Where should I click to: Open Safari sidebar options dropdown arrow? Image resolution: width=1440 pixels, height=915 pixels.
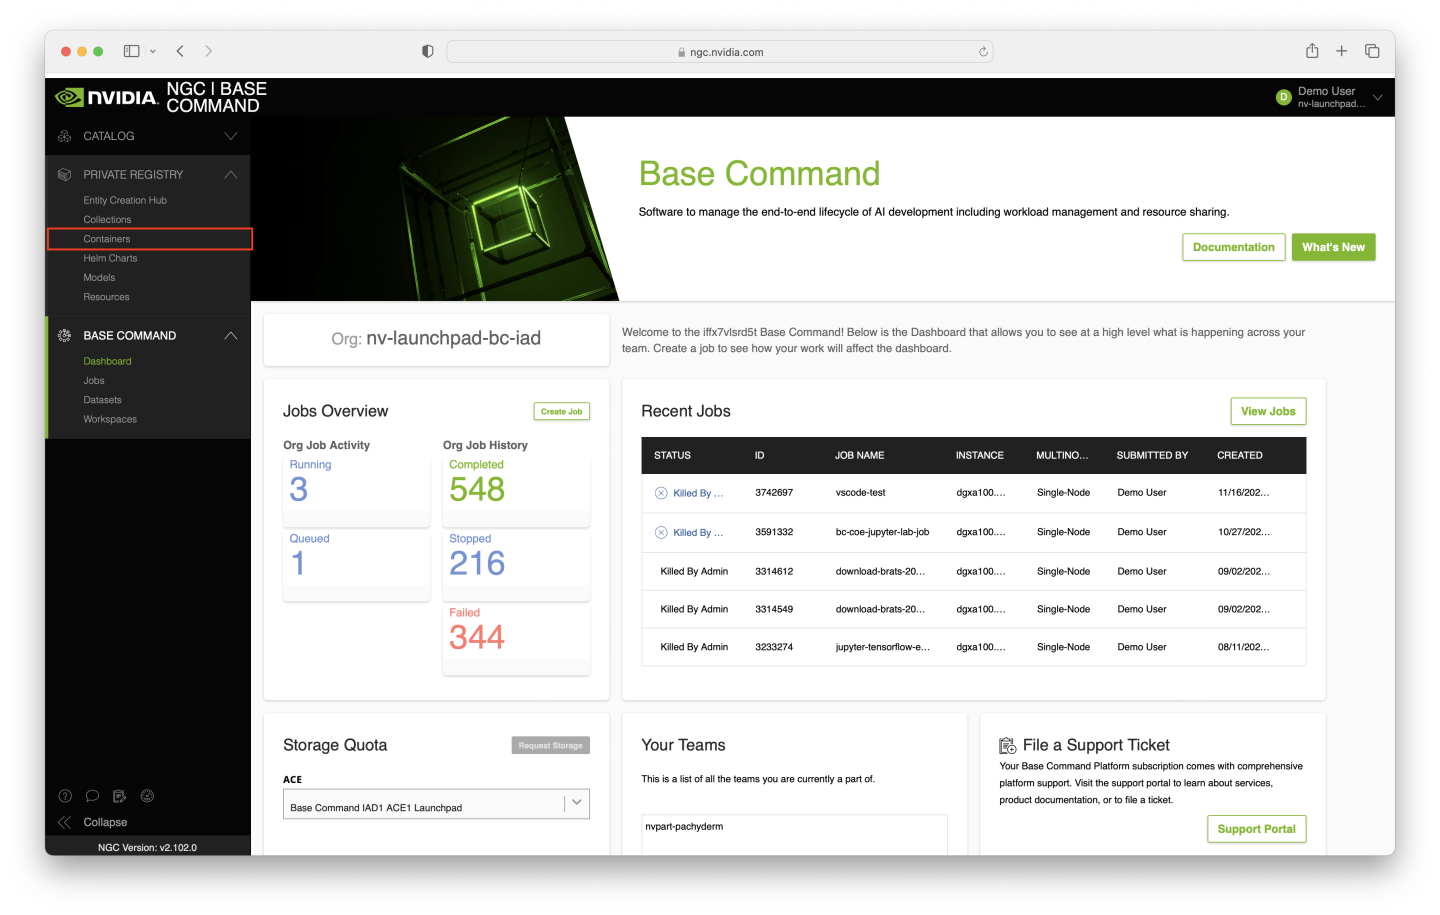153,51
